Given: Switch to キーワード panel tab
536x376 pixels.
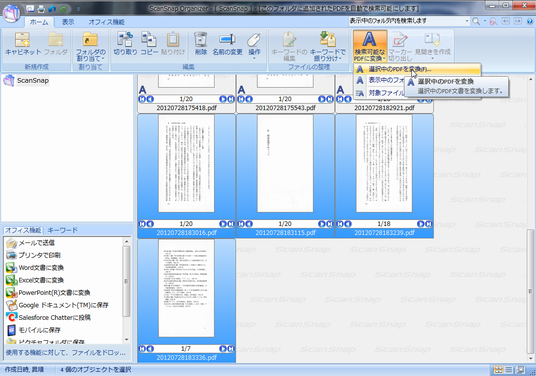Looking at the screenshot, I should pyautogui.click(x=62, y=230).
